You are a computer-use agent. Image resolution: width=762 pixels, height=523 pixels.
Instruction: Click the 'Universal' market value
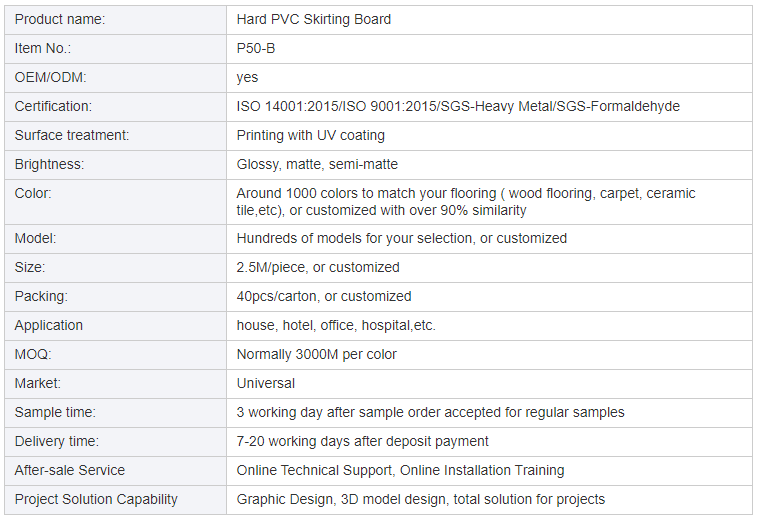click(x=266, y=383)
